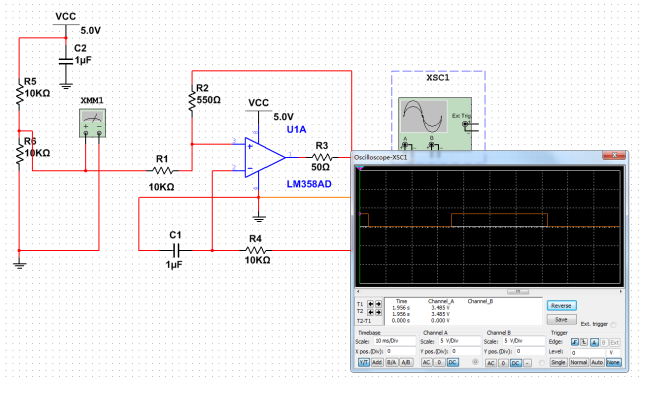Viewport: 656px width, 394px height.
Task: Select Auto trigger mode
Action: pos(597,362)
